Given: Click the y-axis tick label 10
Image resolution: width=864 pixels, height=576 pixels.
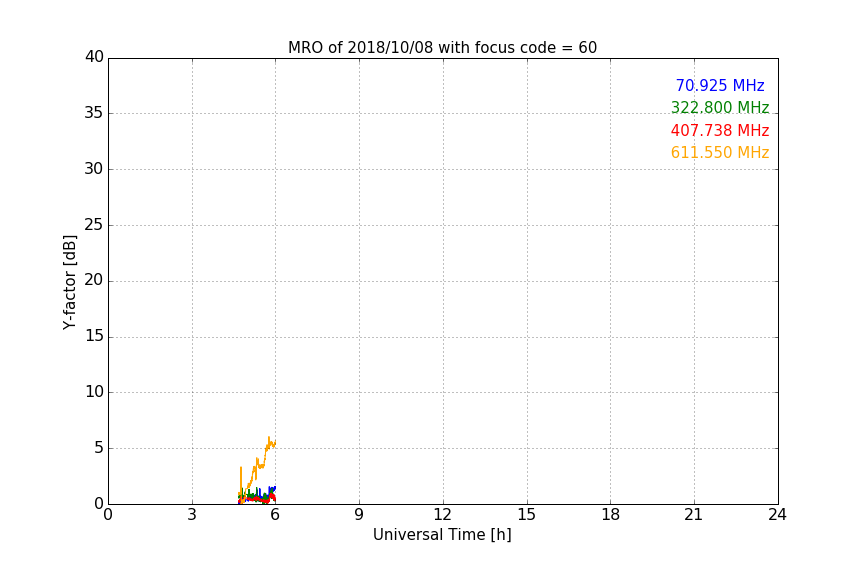Looking at the screenshot, I should tap(94, 392).
